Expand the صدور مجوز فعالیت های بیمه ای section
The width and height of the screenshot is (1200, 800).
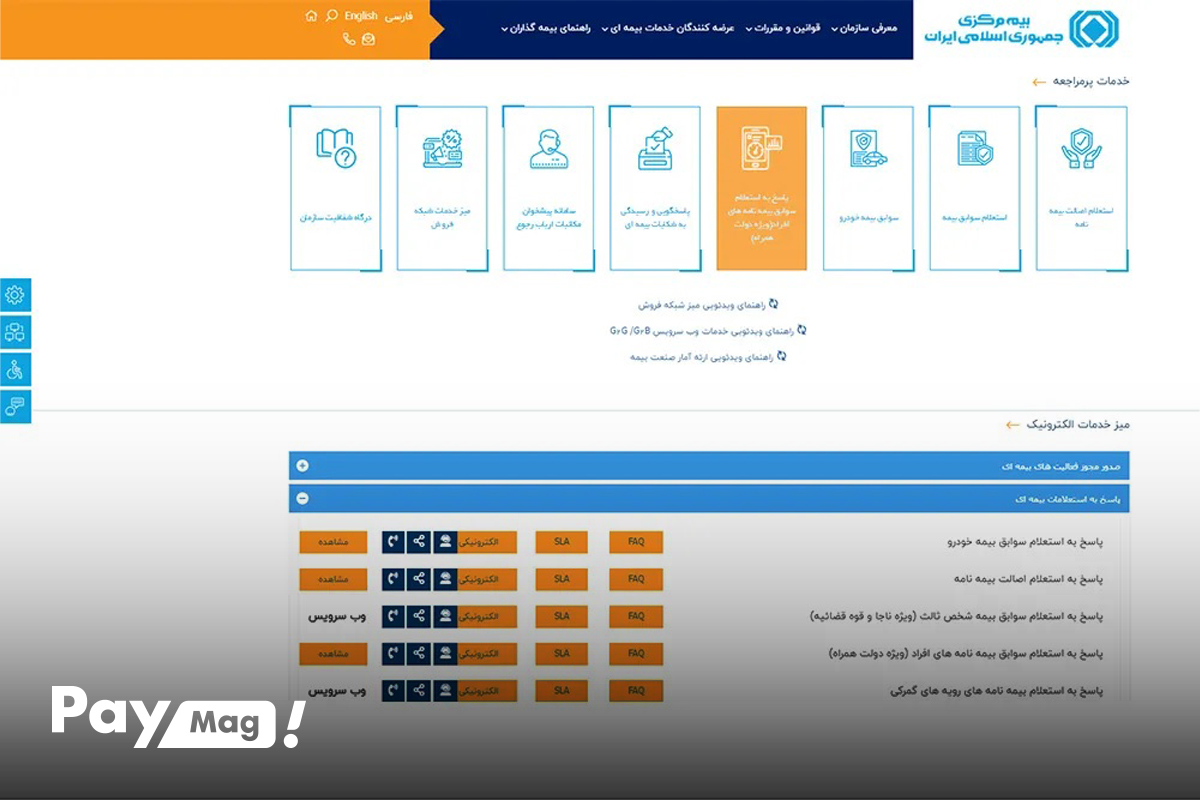coord(709,465)
